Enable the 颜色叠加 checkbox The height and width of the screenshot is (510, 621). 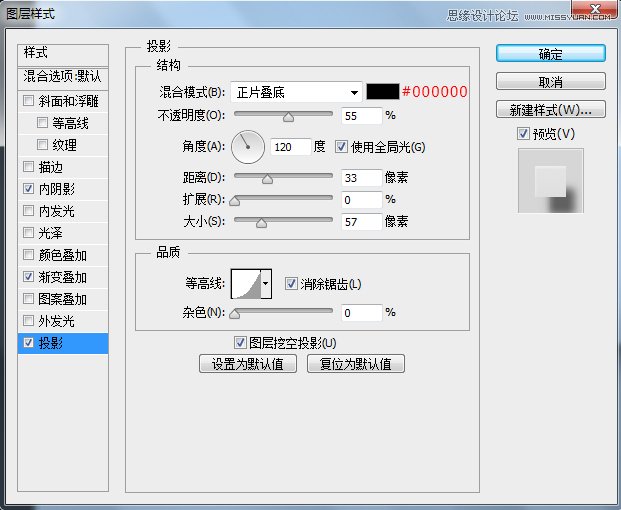tap(29, 254)
